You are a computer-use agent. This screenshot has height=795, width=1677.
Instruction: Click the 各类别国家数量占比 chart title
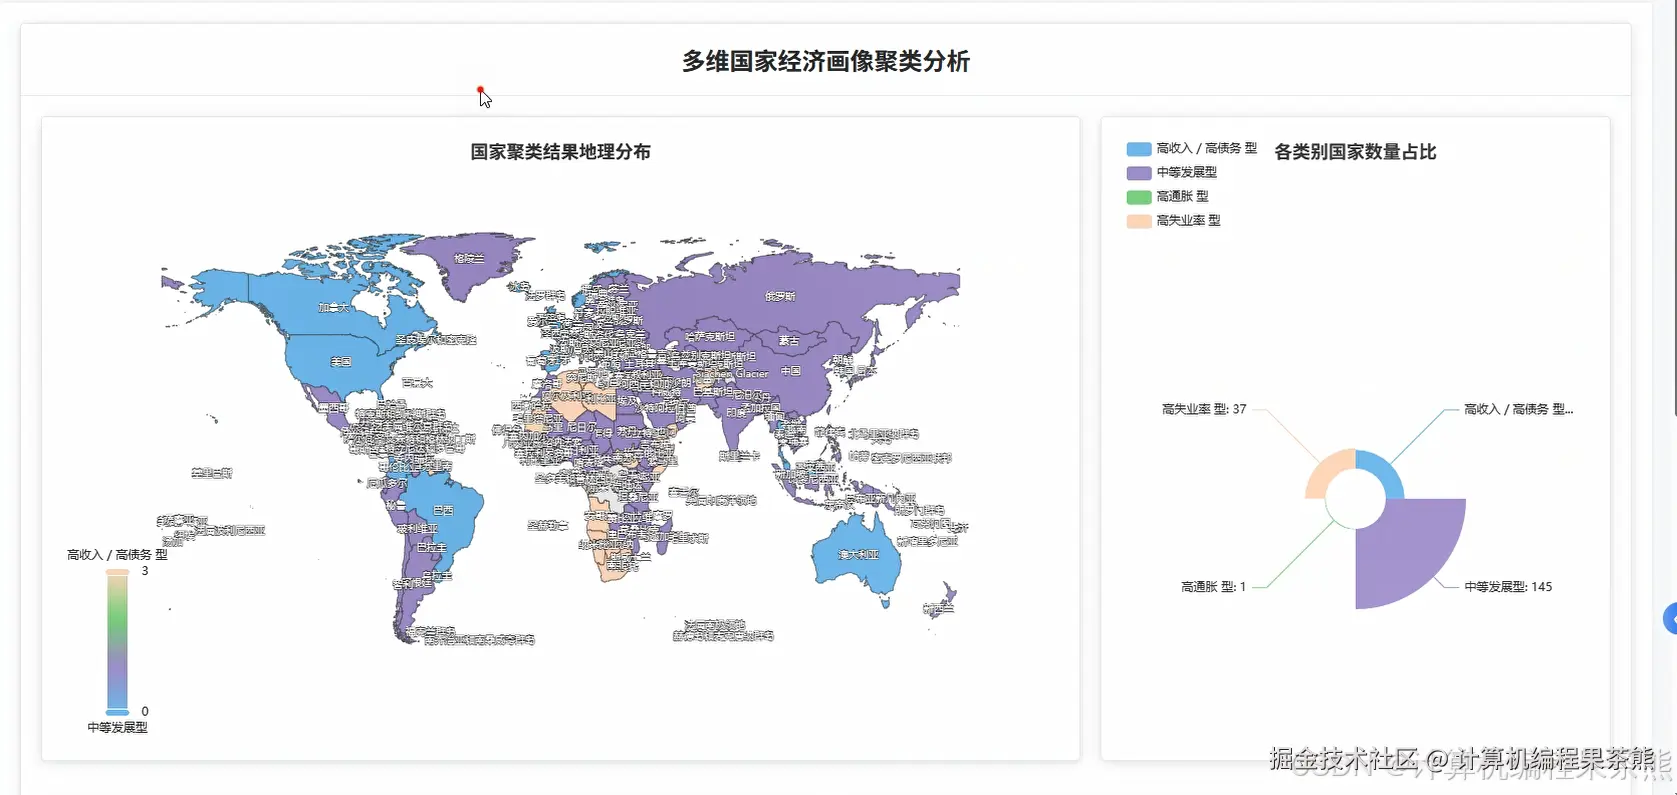pyautogui.click(x=1355, y=152)
